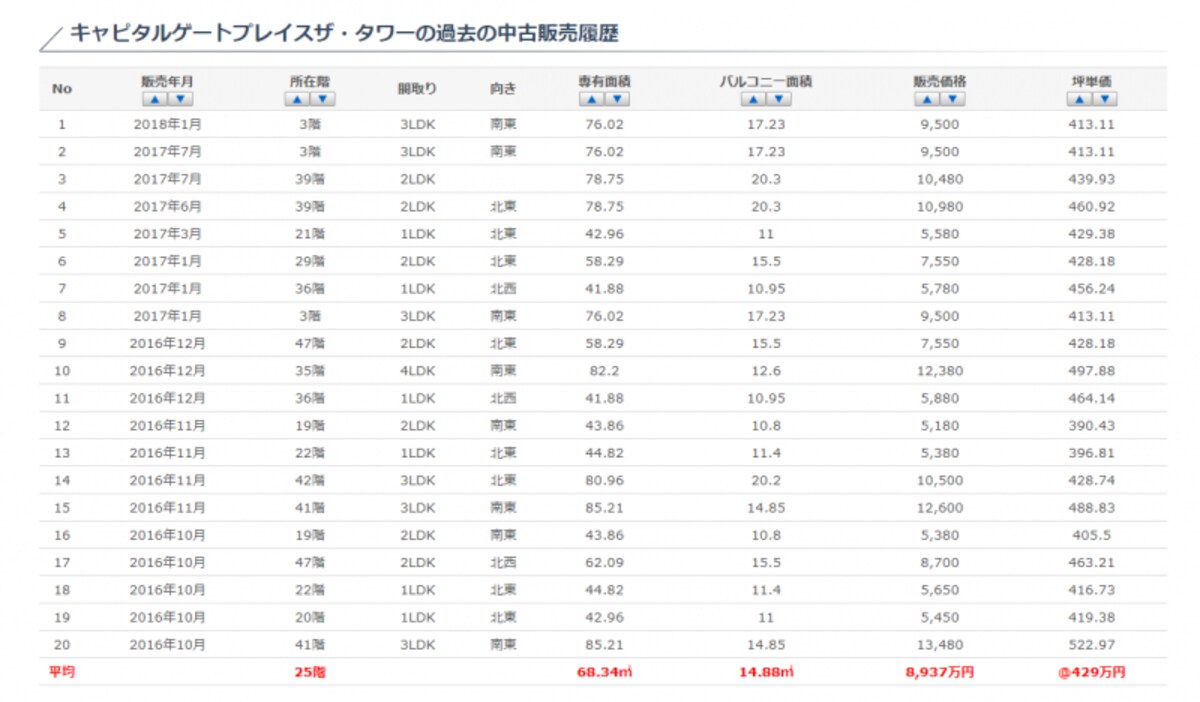Sort 専有面積 column ascending with up arrow
This screenshot has height=702, width=1200.
(x=592, y=99)
